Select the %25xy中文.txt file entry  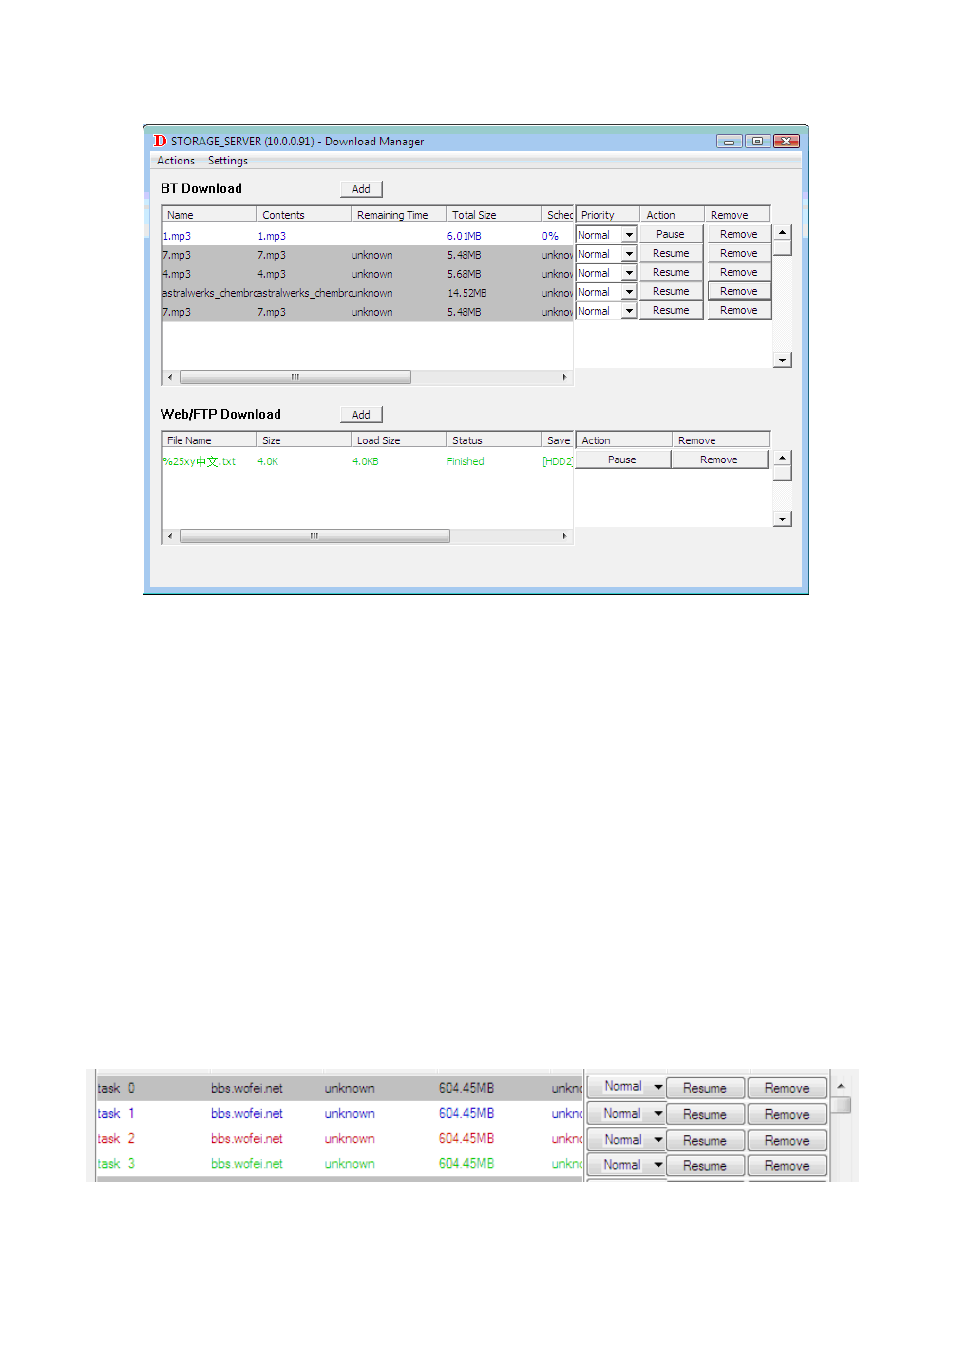click(x=199, y=462)
